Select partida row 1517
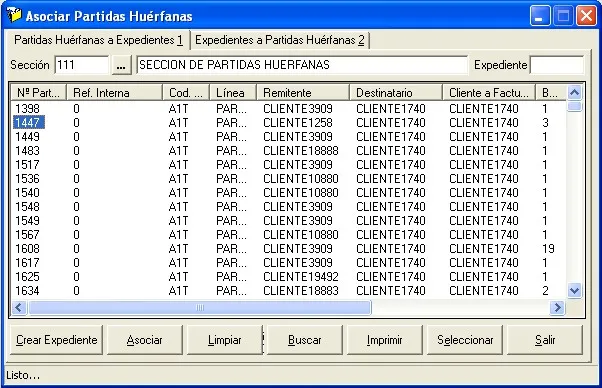This screenshot has width=602, height=388. (288, 165)
